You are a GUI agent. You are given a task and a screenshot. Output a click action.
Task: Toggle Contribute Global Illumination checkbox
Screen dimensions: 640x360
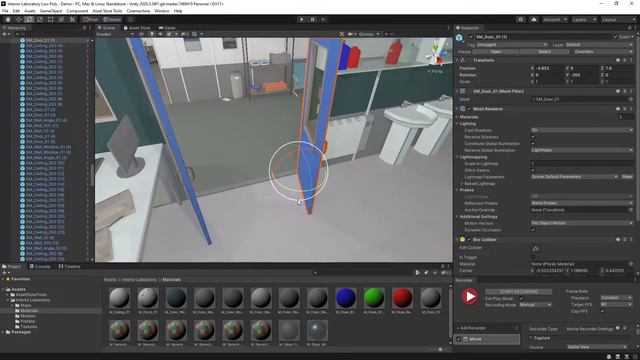pyautogui.click(x=533, y=144)
